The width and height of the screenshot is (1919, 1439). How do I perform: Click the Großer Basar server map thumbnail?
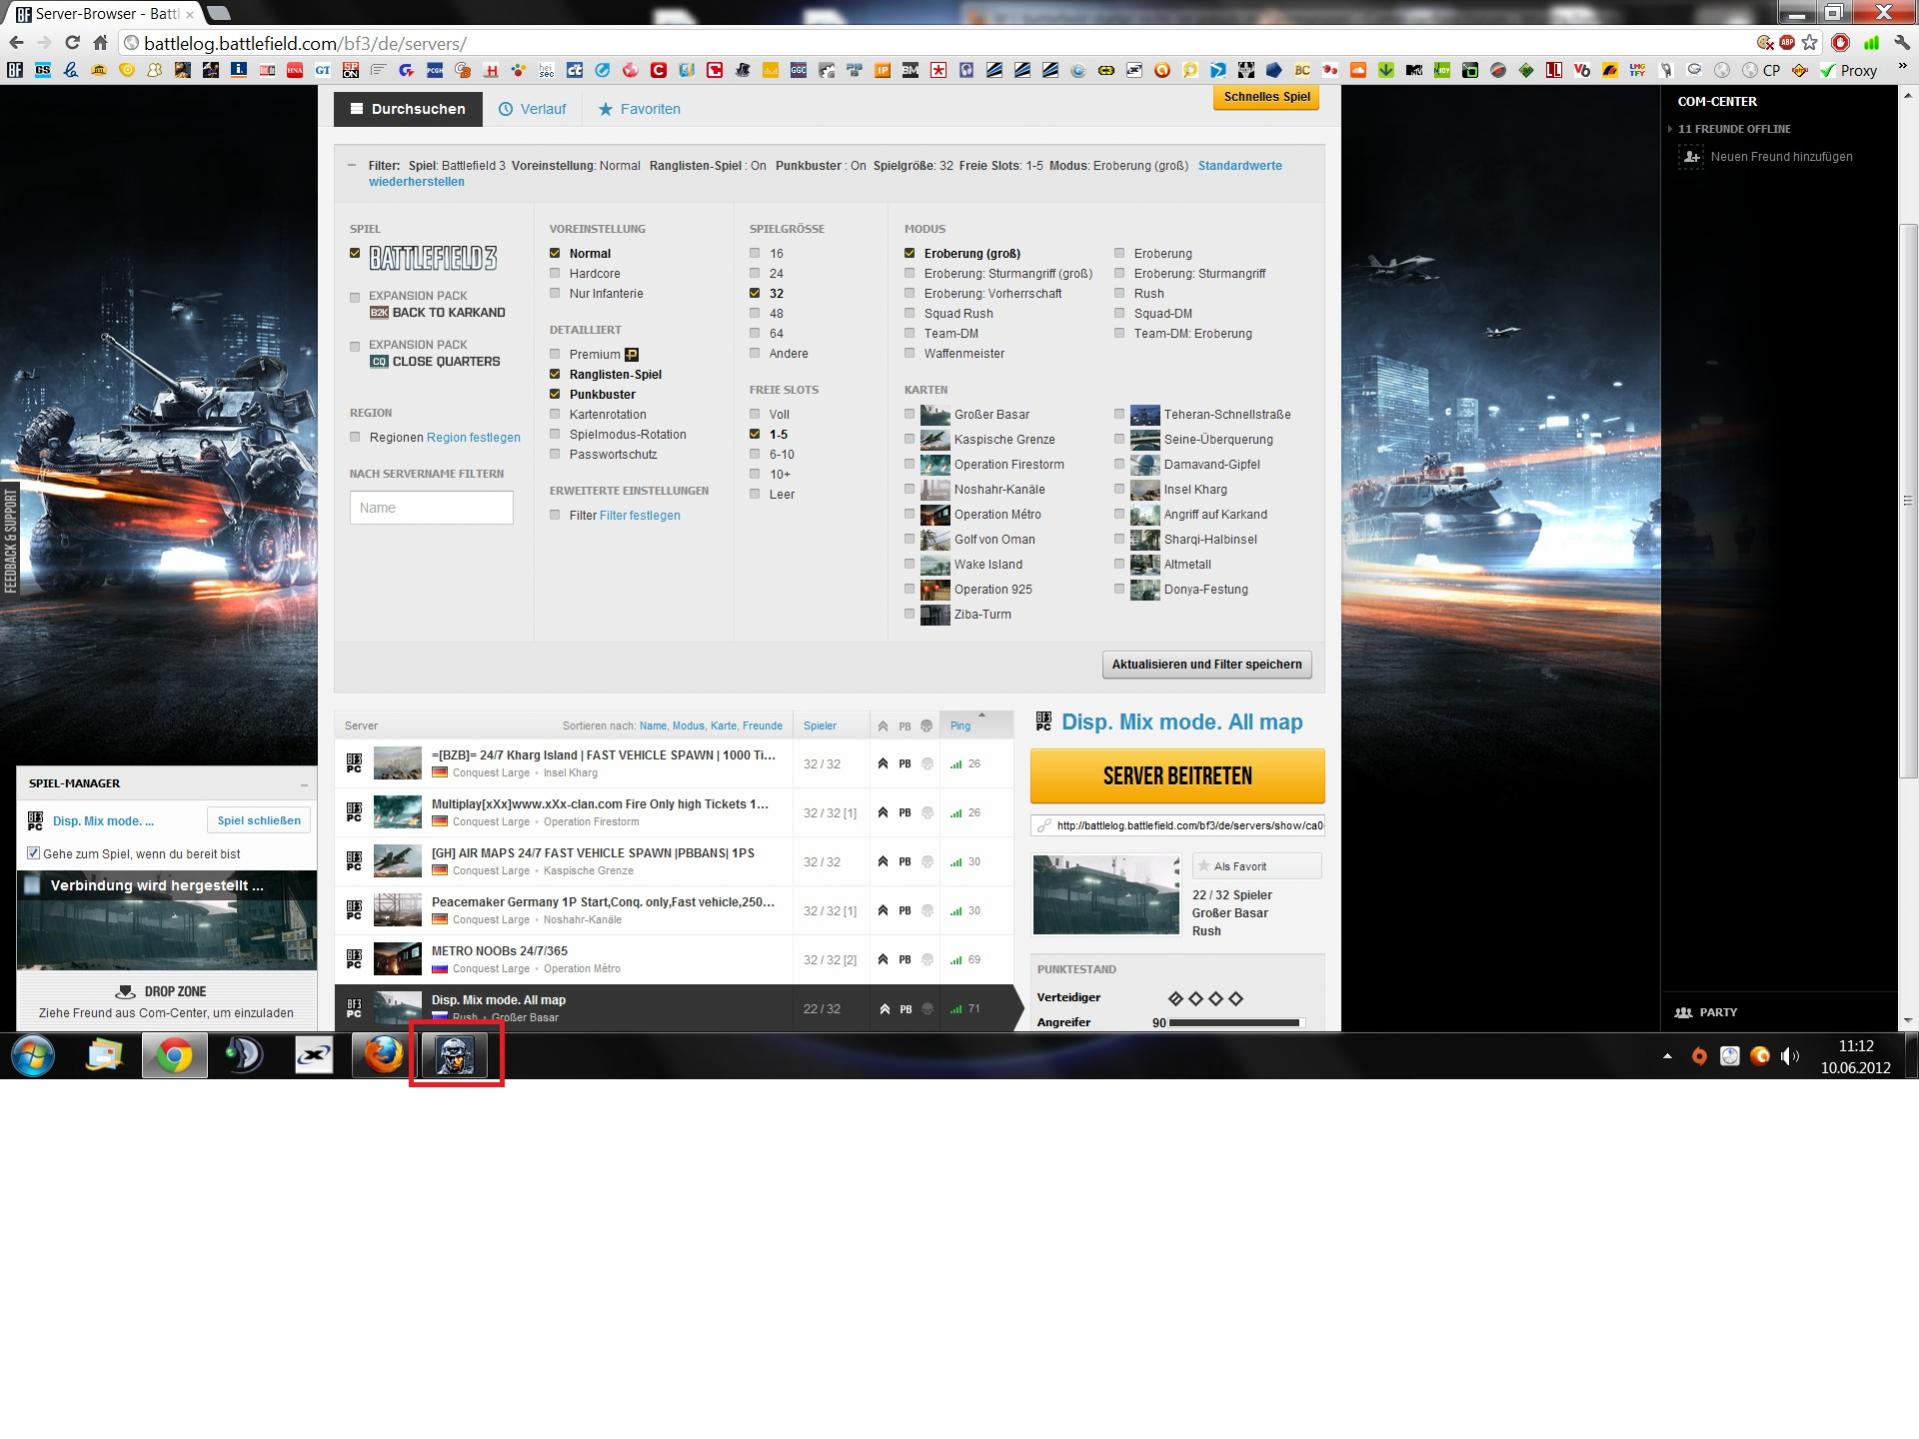point(1105,894)
